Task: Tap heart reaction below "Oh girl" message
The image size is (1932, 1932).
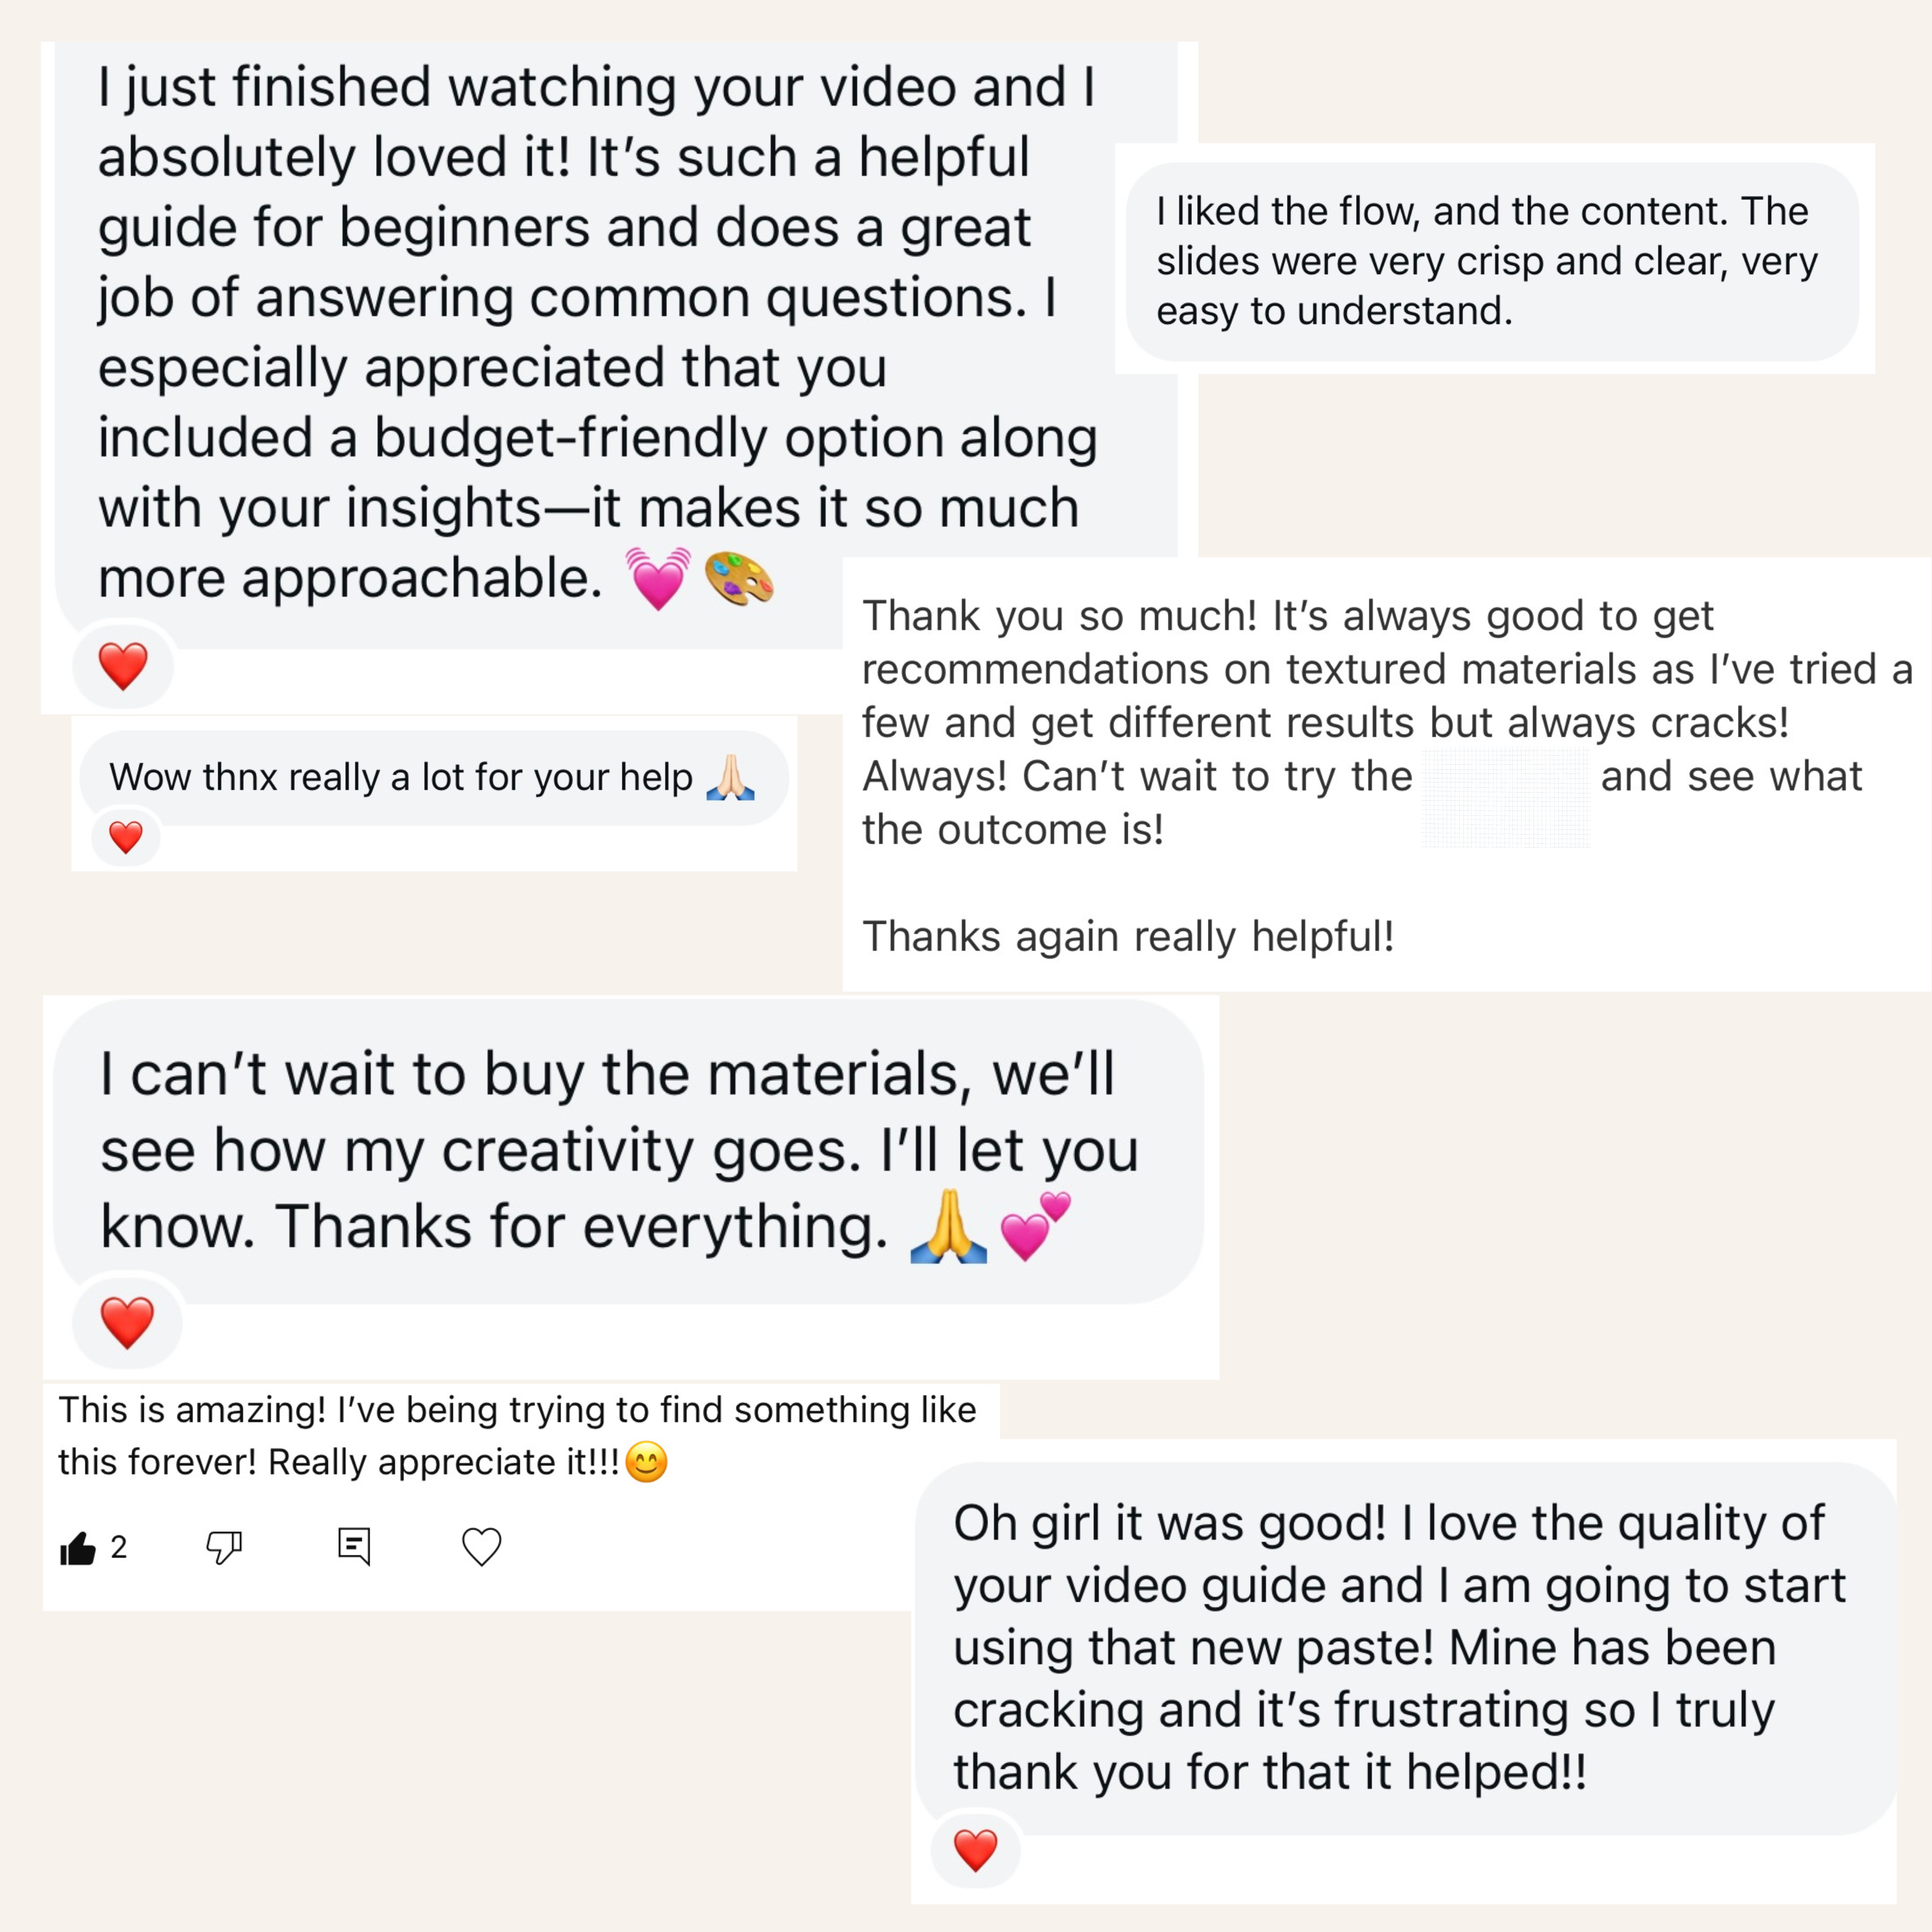Action: pyautogui.click(x=975, y=1849)
